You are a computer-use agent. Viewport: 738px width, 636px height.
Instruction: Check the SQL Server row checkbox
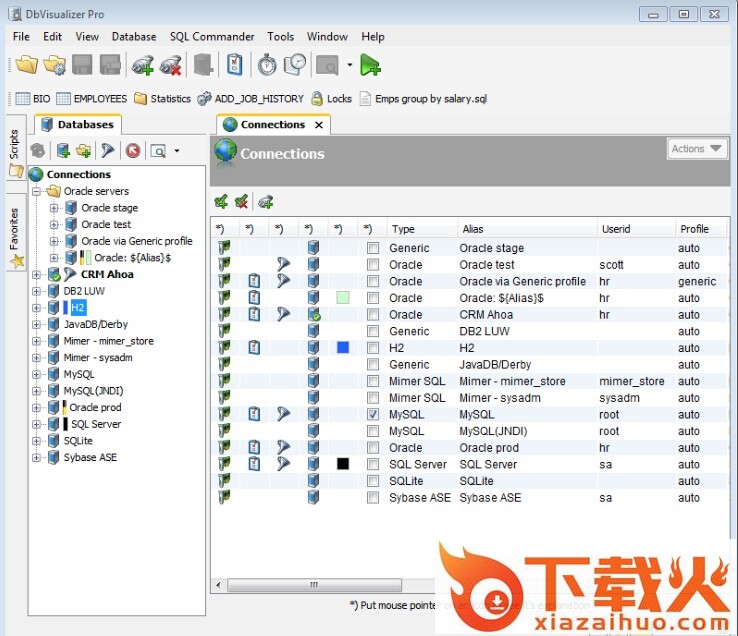(373, 465)
